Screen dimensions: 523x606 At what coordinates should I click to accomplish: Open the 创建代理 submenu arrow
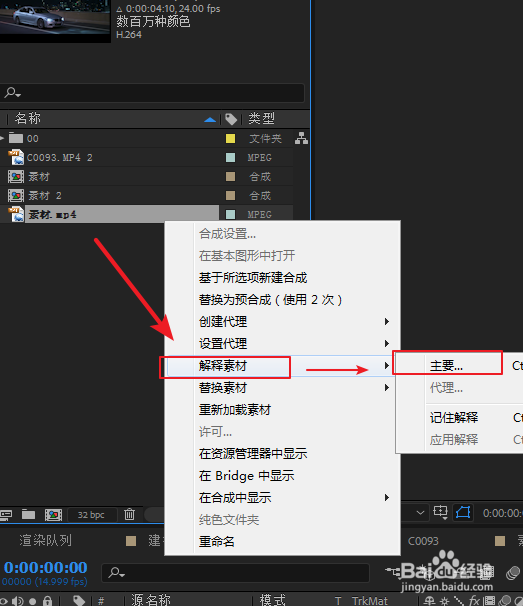click(387, 322)
